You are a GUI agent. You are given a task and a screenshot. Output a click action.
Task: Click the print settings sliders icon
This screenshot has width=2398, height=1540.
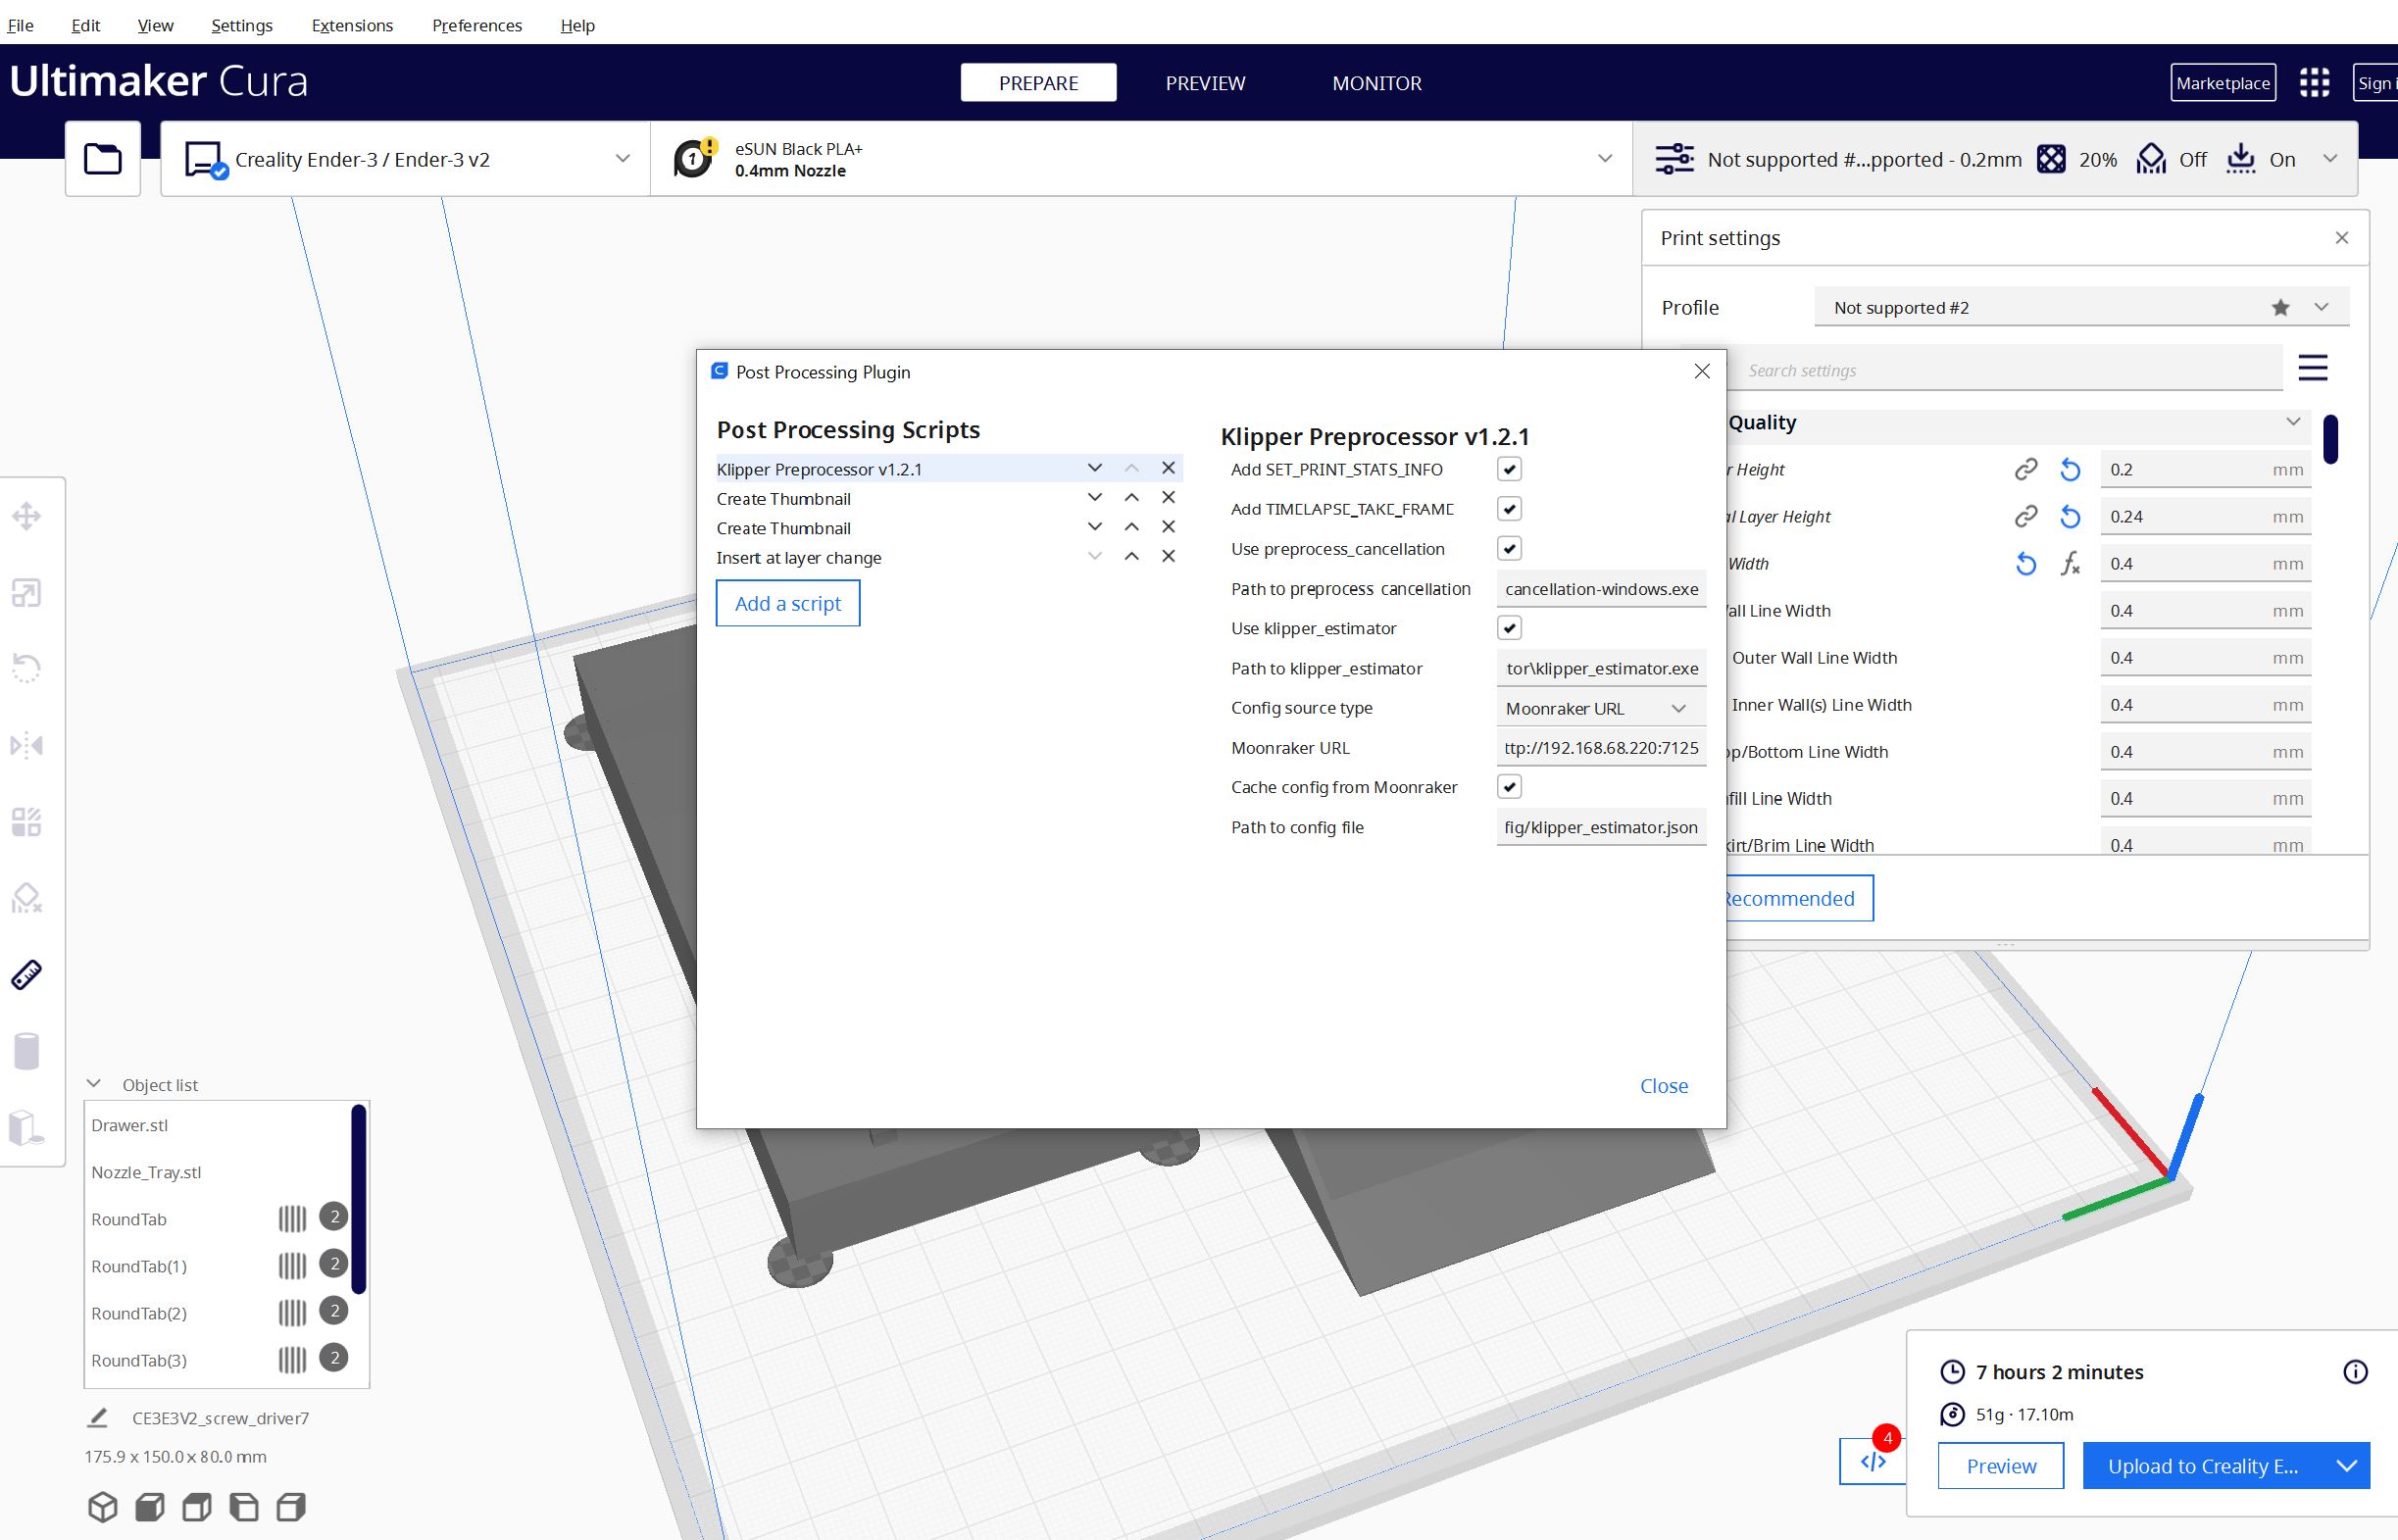(x=1675, y=158)
